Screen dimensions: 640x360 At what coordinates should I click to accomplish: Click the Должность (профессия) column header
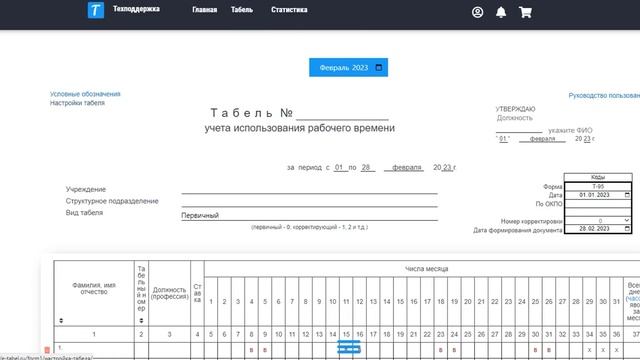(169, 293)
